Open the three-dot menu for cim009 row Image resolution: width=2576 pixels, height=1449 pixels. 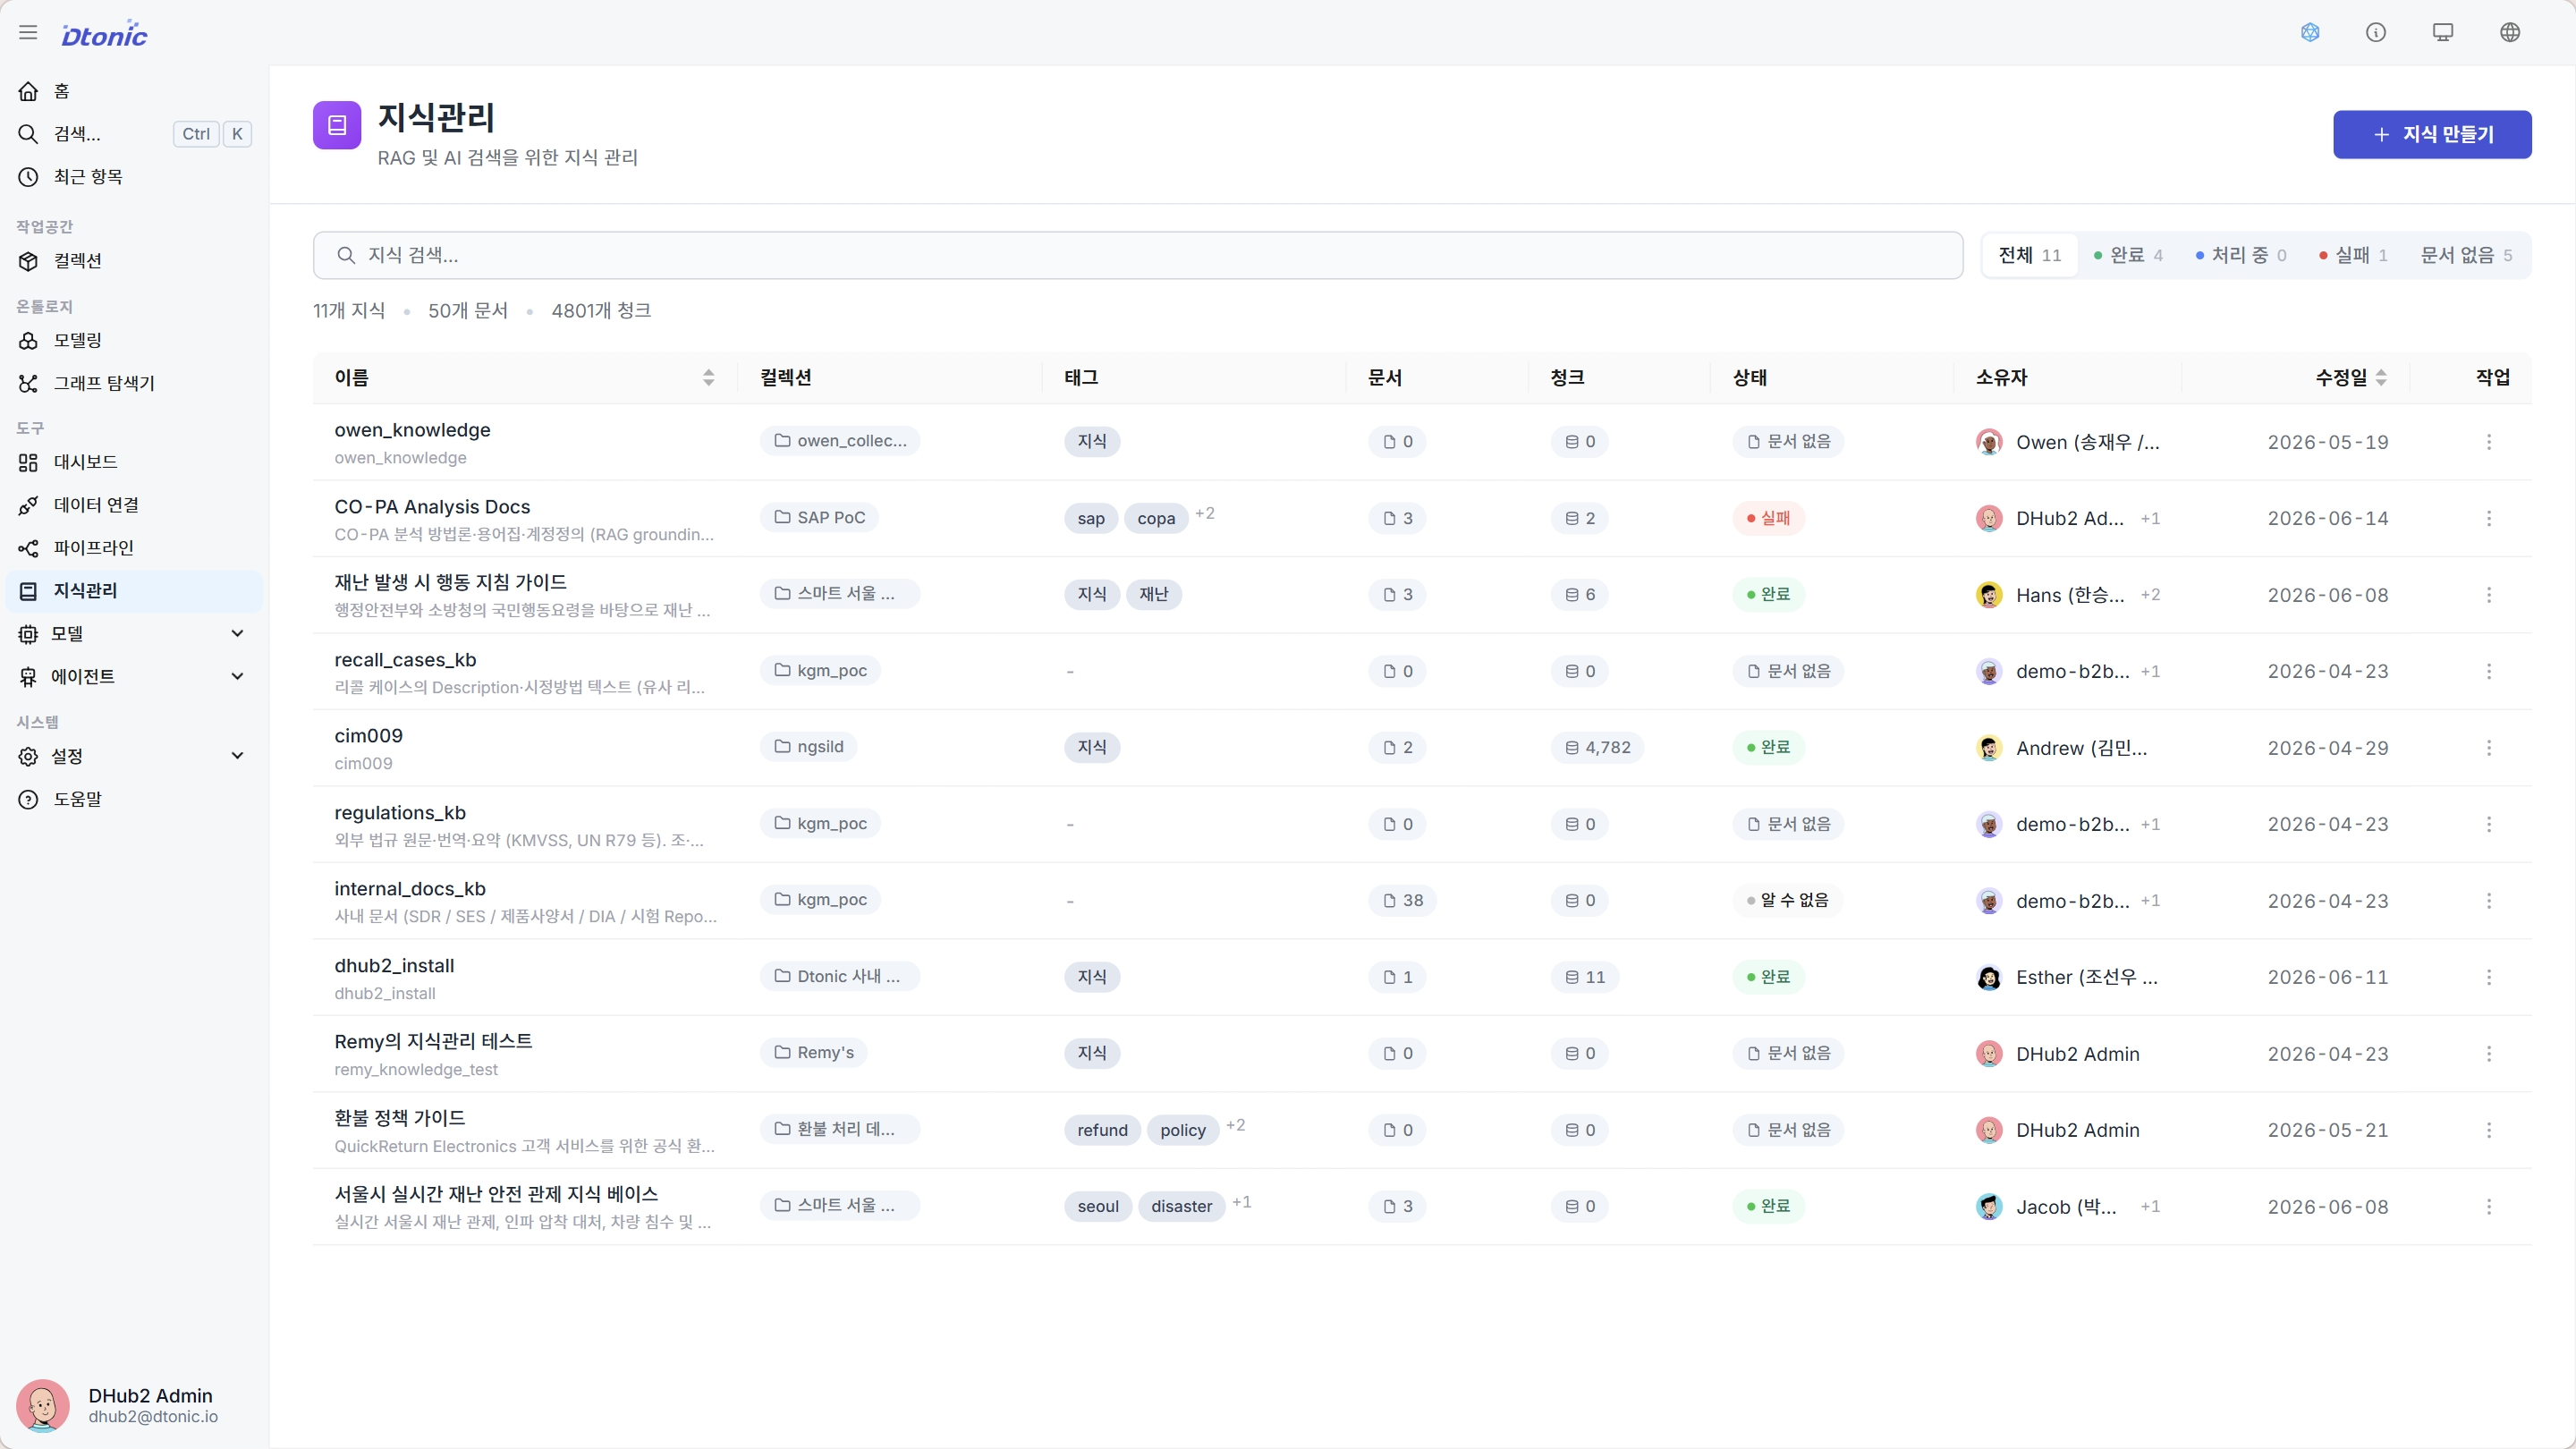2489,748
